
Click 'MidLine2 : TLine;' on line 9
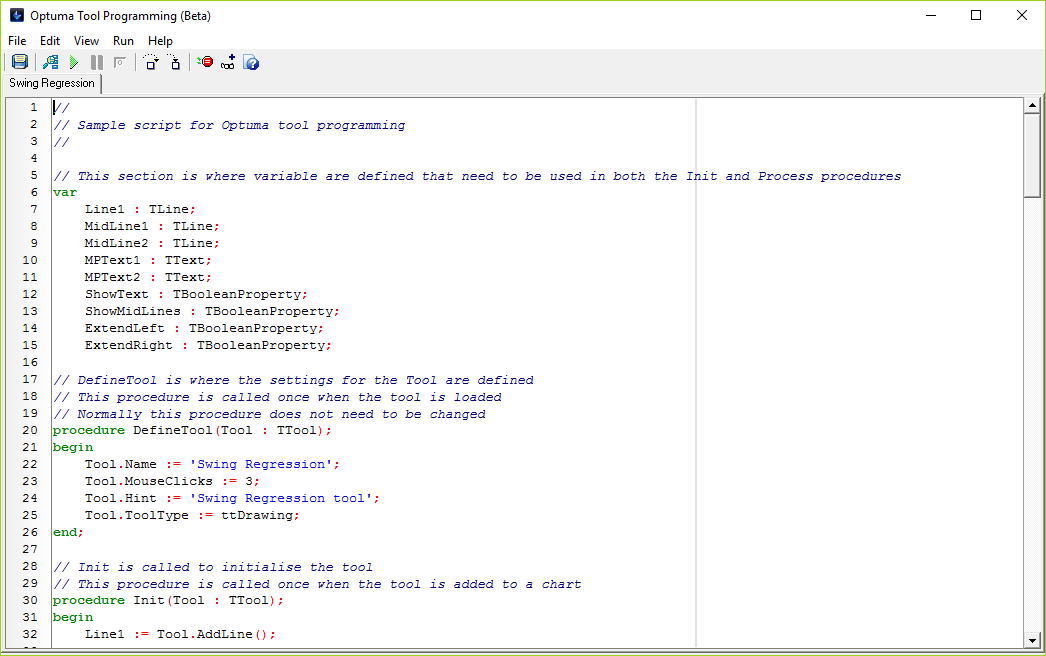pyautogui.click(x=152, y=243)
